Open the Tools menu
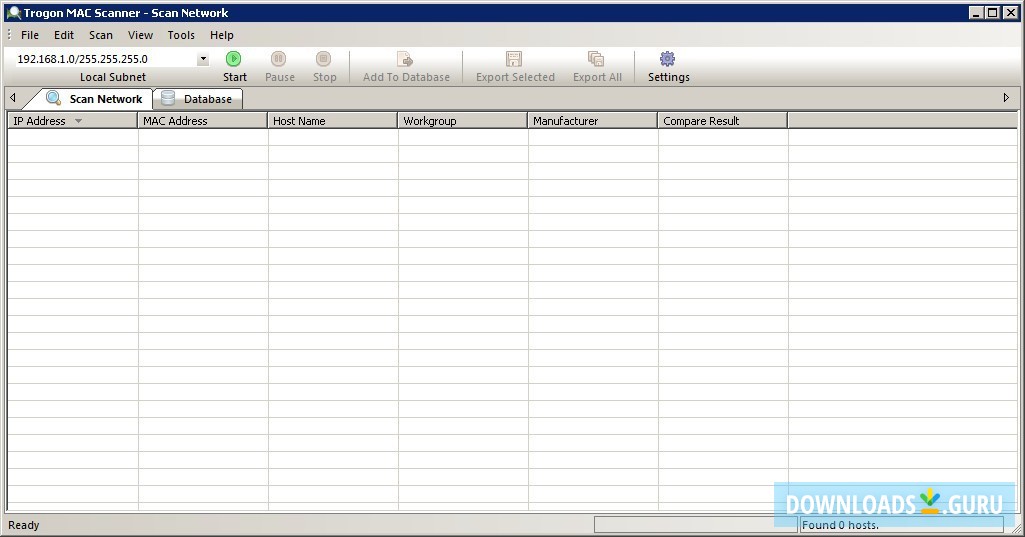 [181, 35]
